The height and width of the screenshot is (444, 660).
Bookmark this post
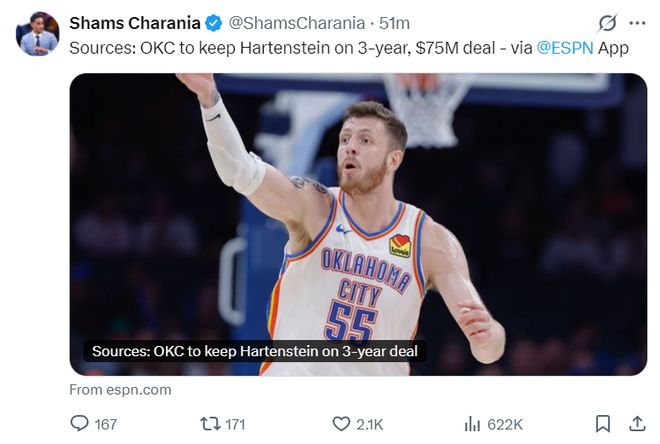[x=603, y=424]
